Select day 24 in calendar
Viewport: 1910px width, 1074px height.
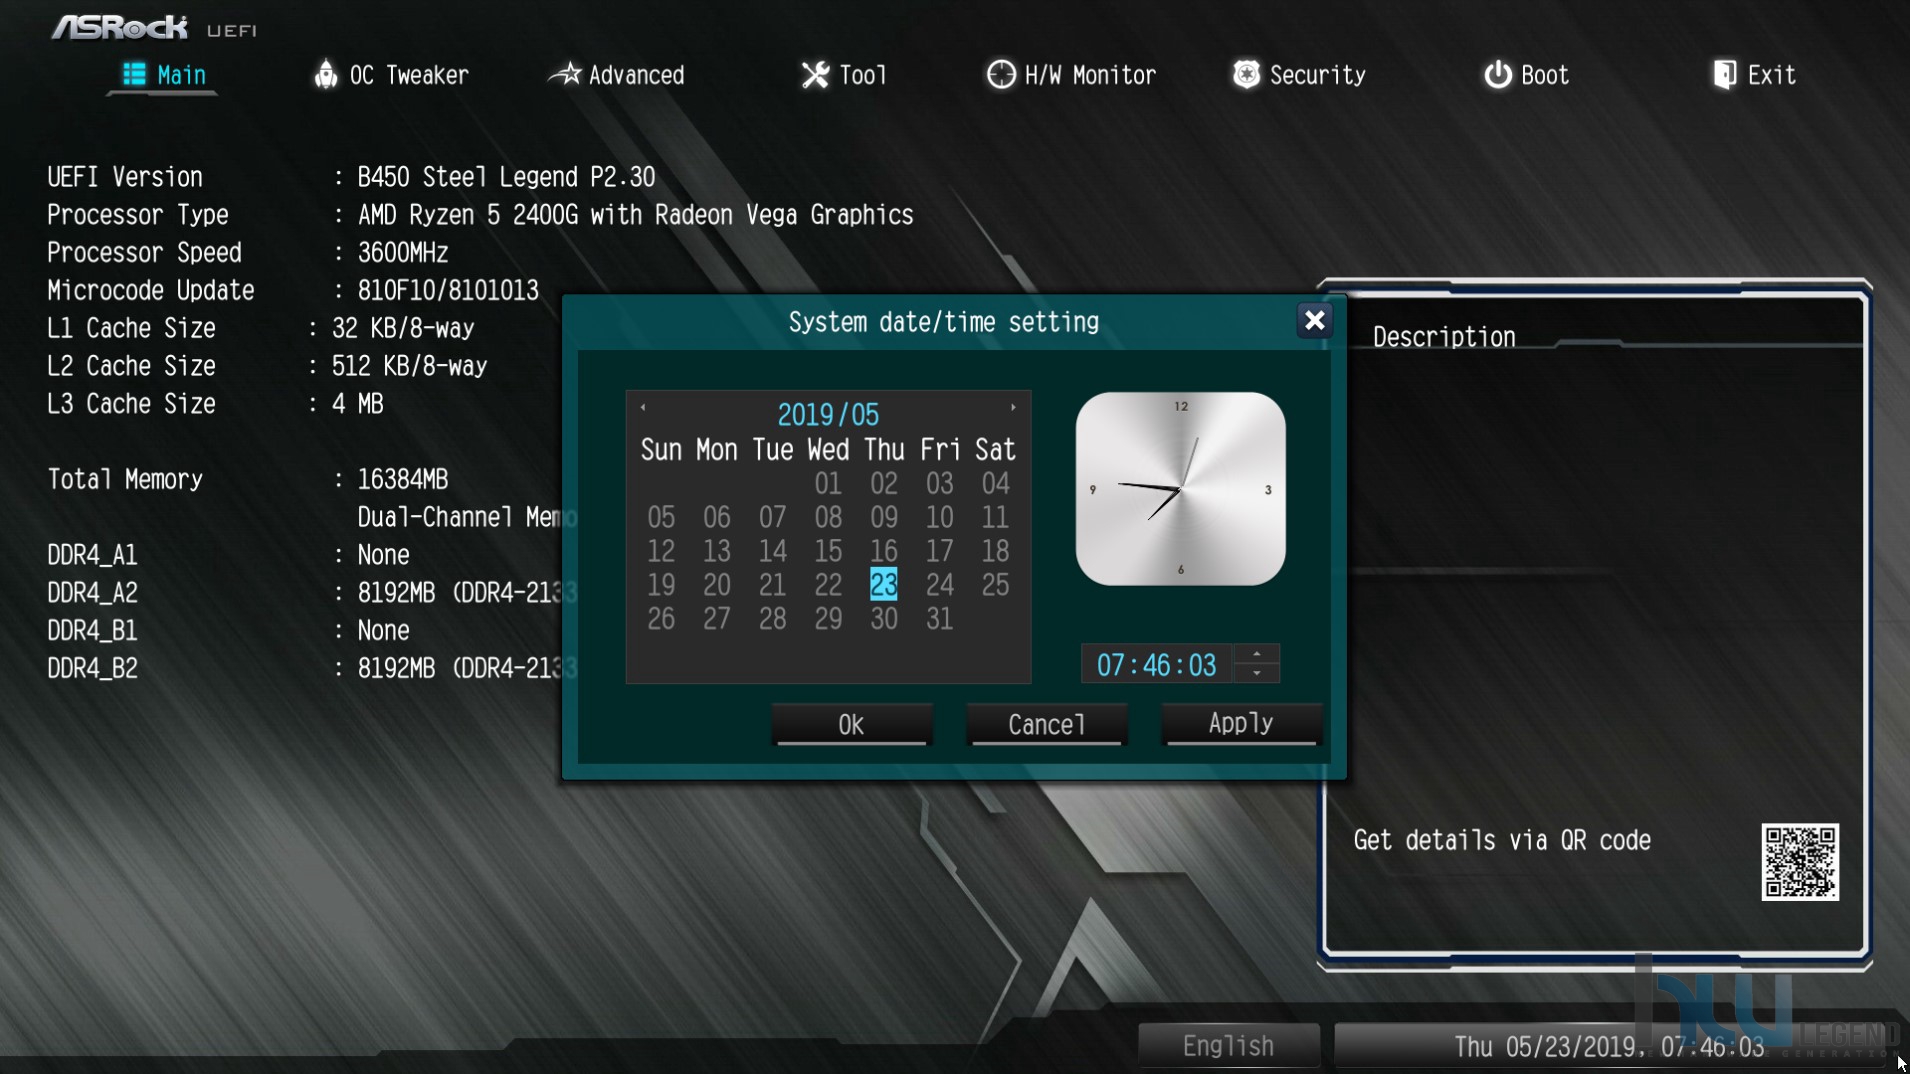(939, 585)
